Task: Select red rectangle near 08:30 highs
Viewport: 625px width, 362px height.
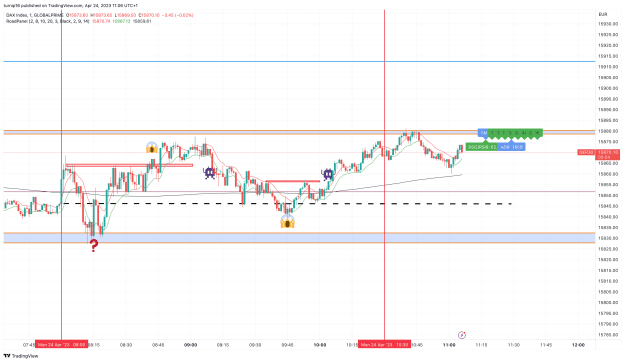Action: coord(129,165)
